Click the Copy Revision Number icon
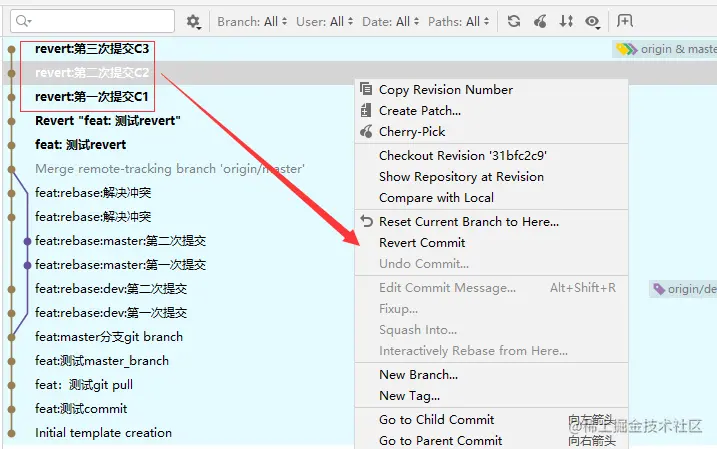This screenshot has height=449, width=717. click(366, 89)
